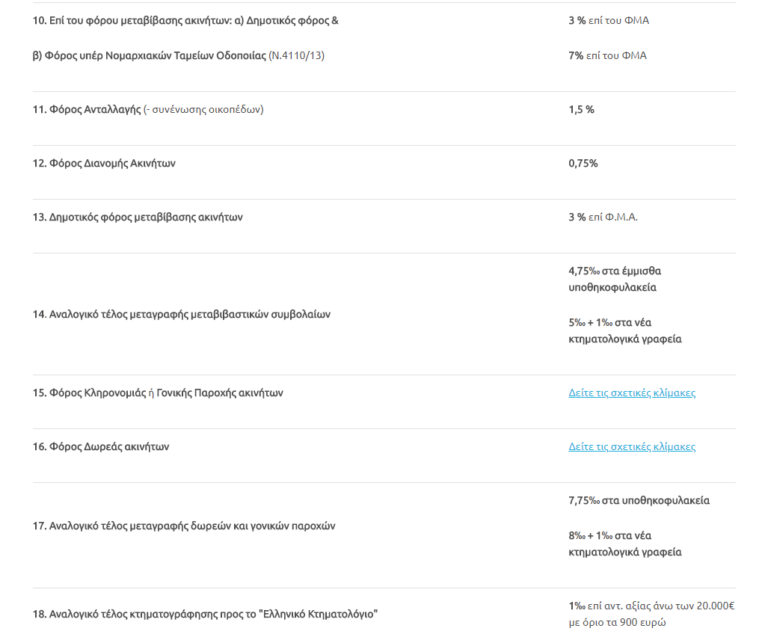Select the "11. Φόρος Ανταλλαγής" row label
The height and width of the screenshot is (637, 768).
tap(140, 109)
